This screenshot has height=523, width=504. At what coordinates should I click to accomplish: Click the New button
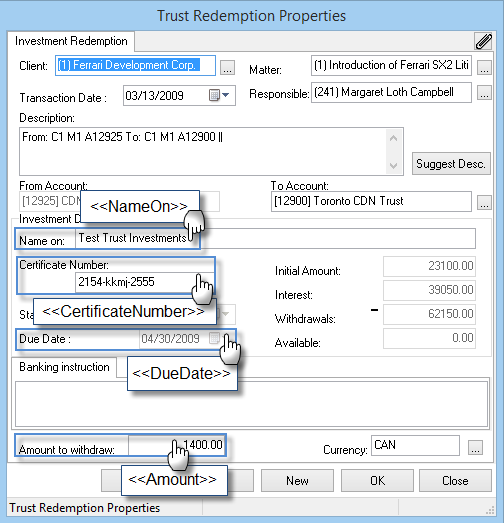point(297,481)
